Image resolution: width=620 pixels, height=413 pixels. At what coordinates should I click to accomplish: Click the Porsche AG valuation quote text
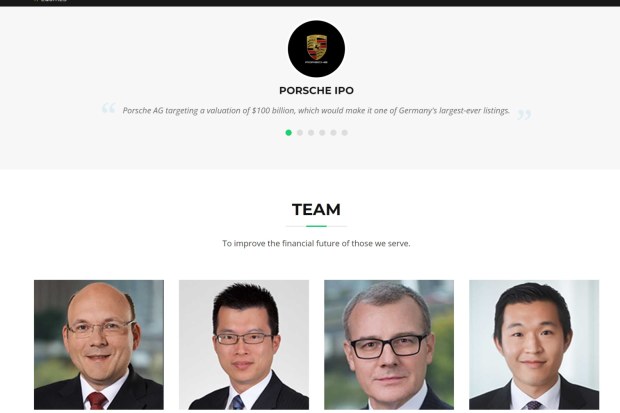(316, 111)
